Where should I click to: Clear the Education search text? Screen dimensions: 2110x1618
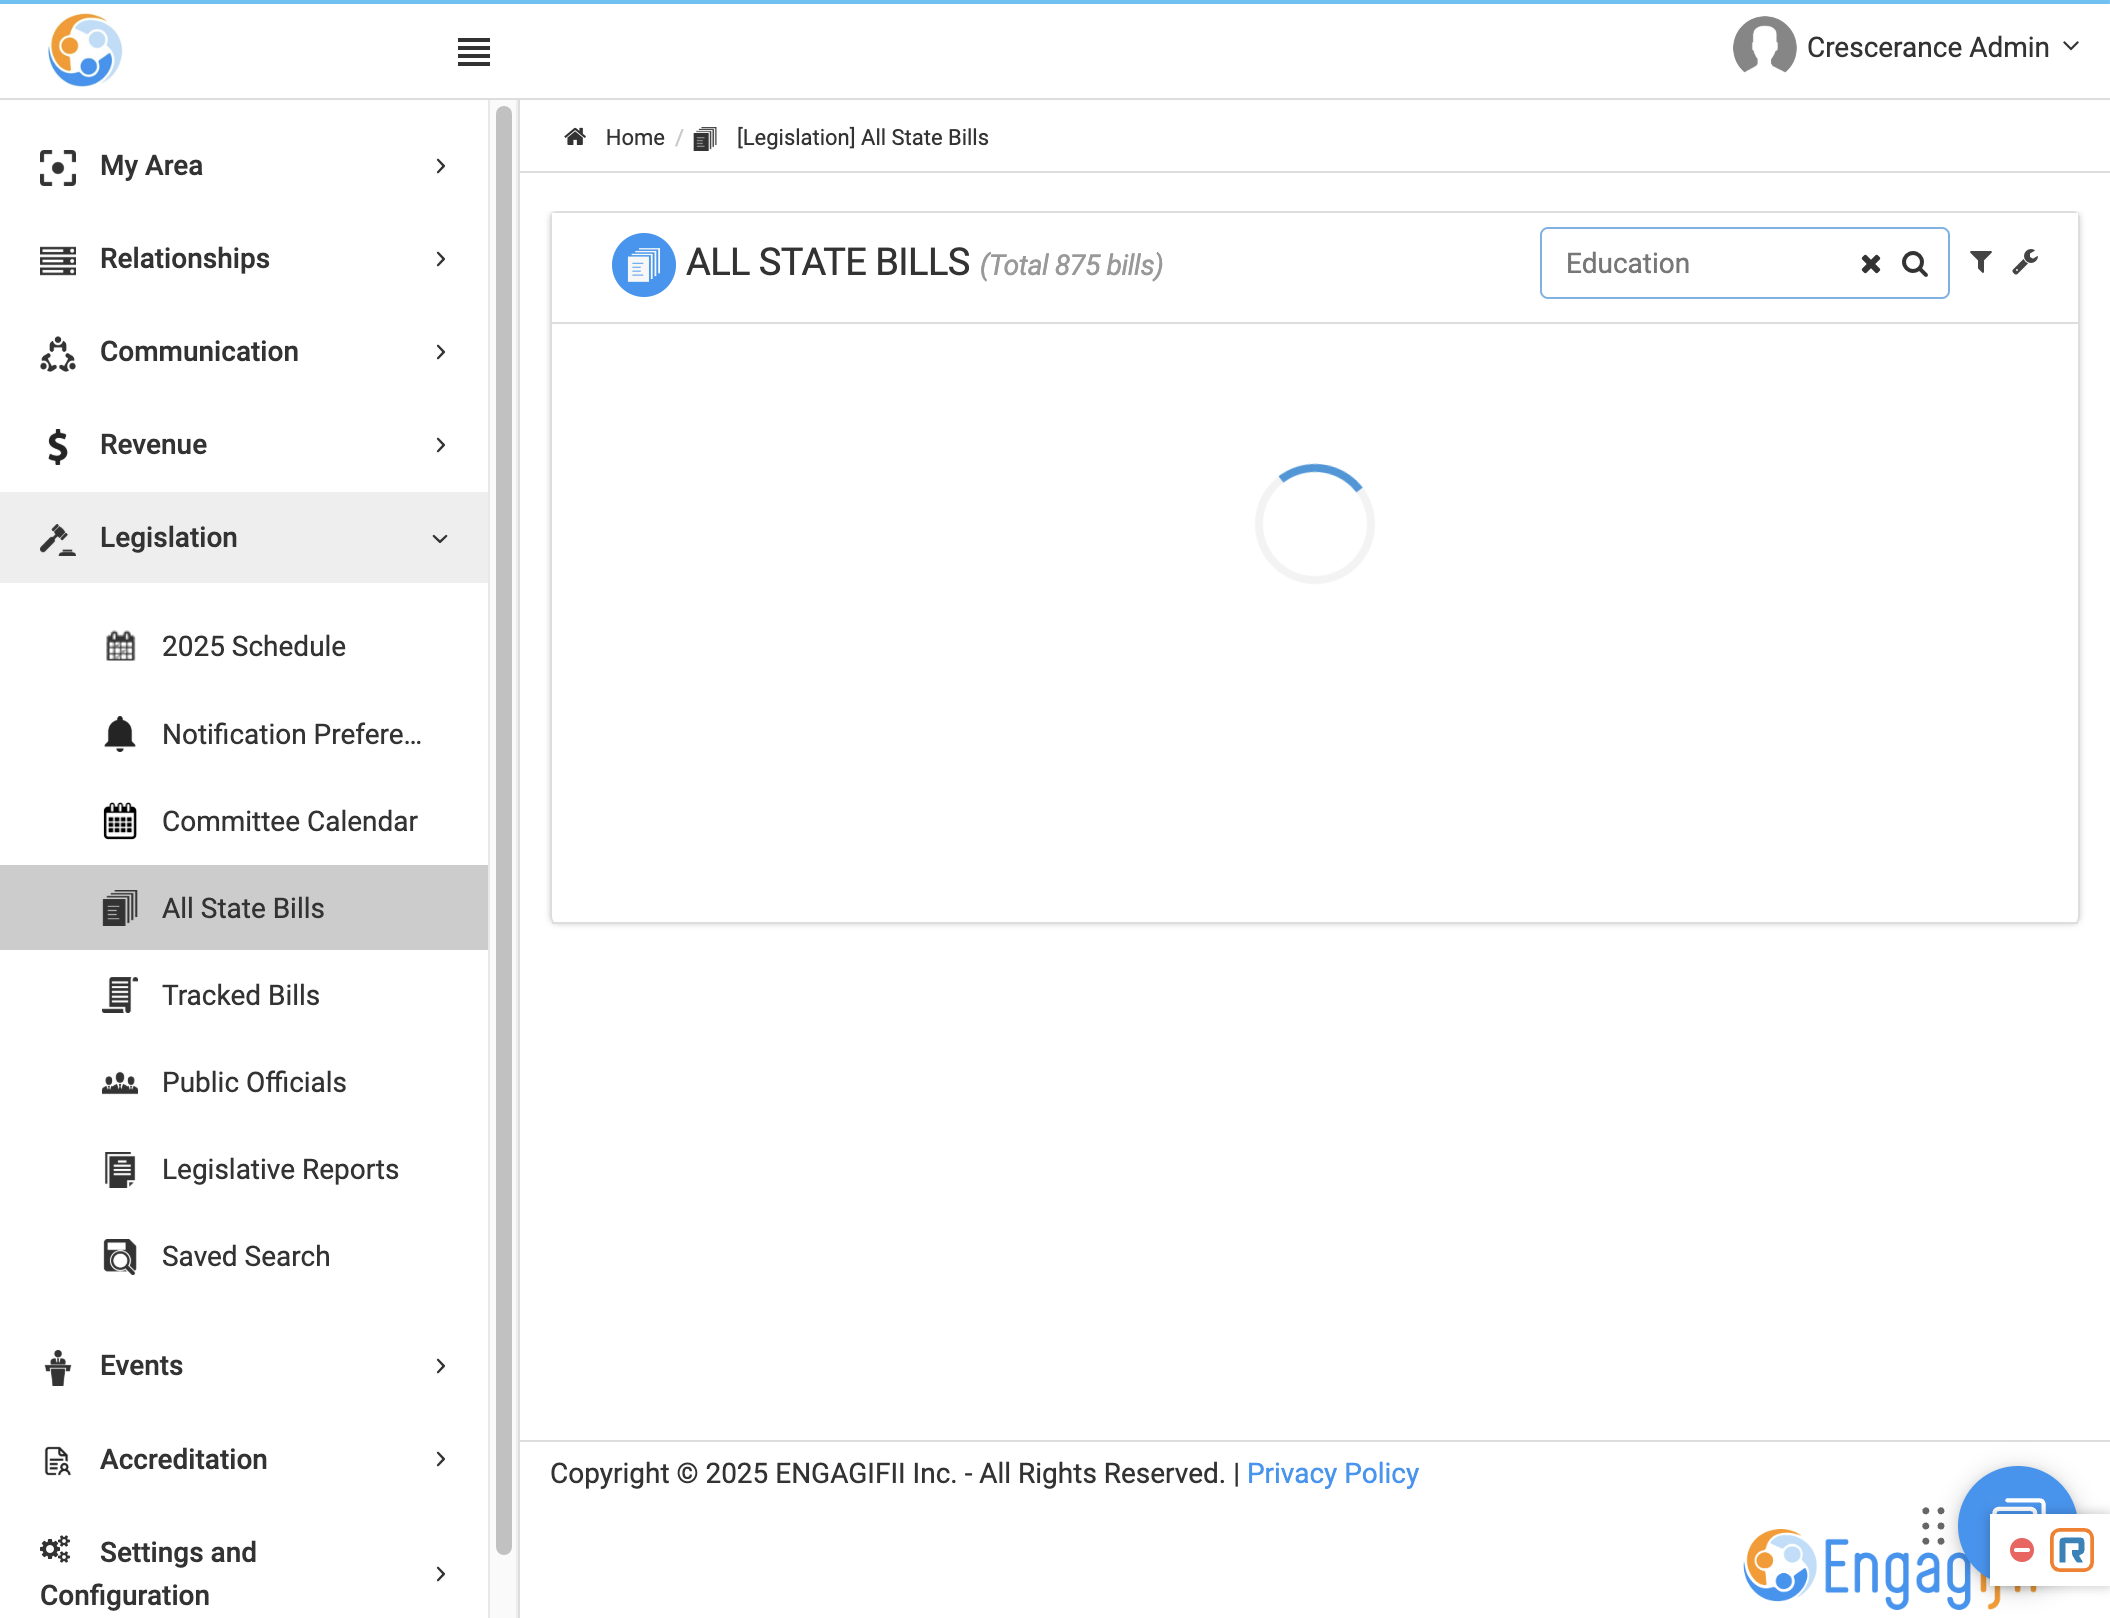pyautogui.click(x=1870, y=263)
